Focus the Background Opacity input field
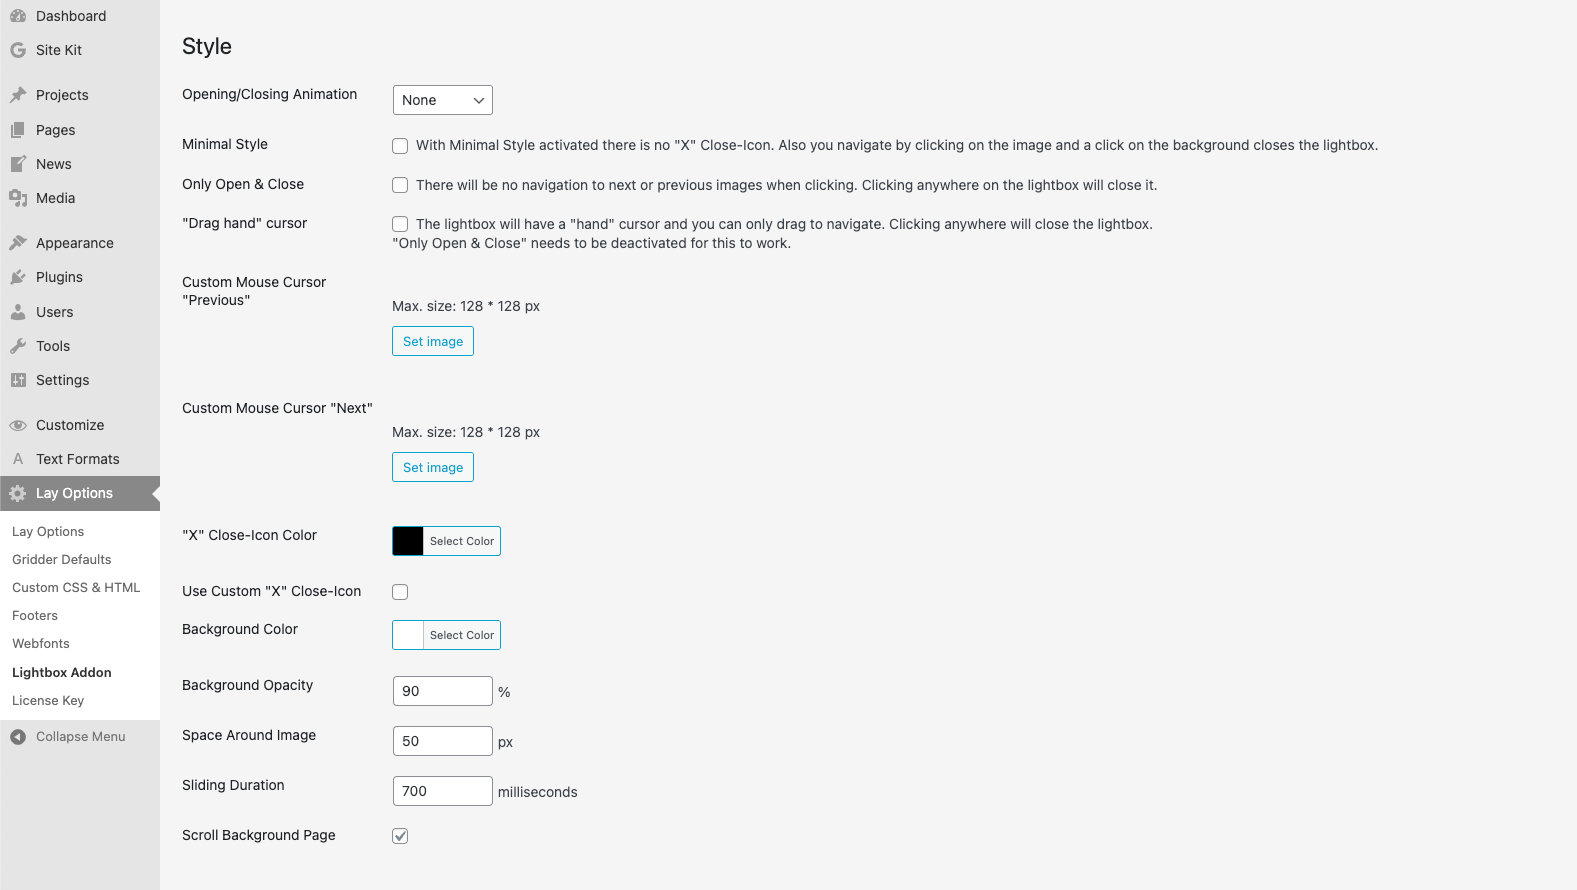 click(x=442, y=691)
